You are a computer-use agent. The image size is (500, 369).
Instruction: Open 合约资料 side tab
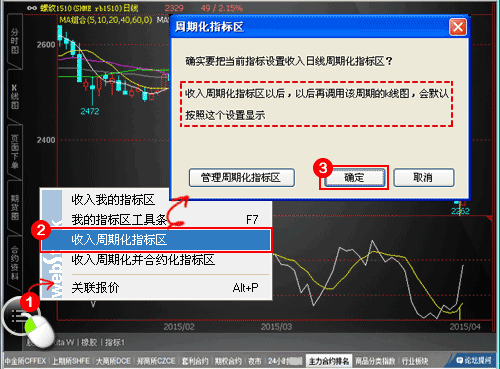pyautogui.click(x=15, y=263)
